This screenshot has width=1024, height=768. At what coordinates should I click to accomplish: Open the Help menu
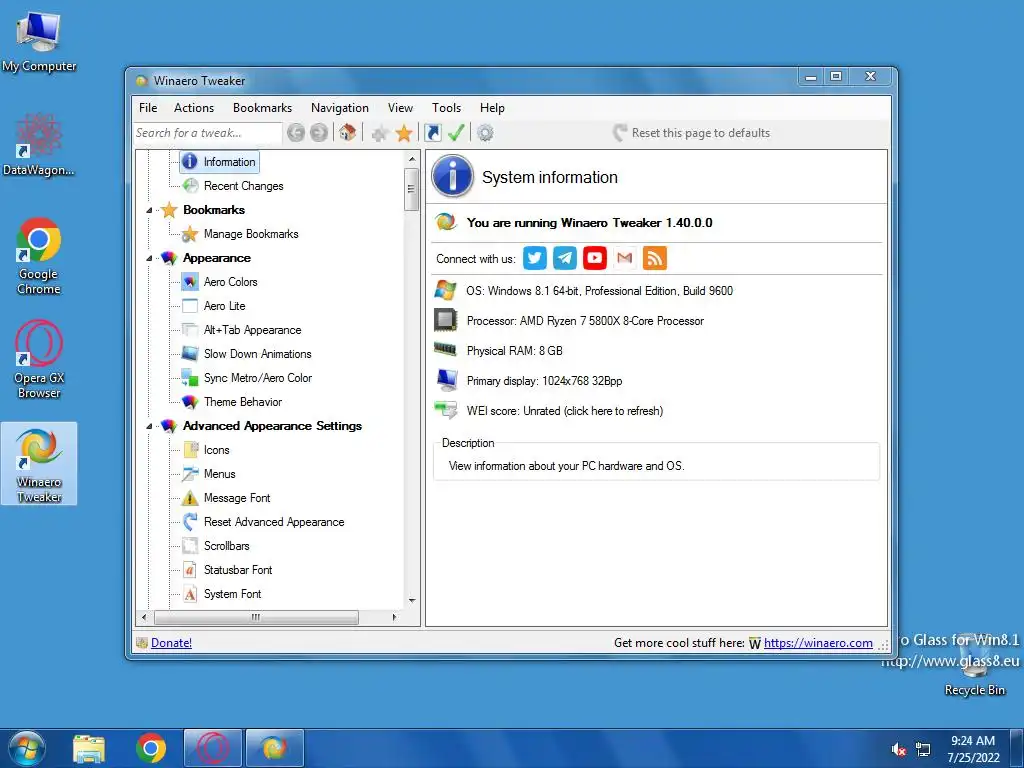(492, 108)
